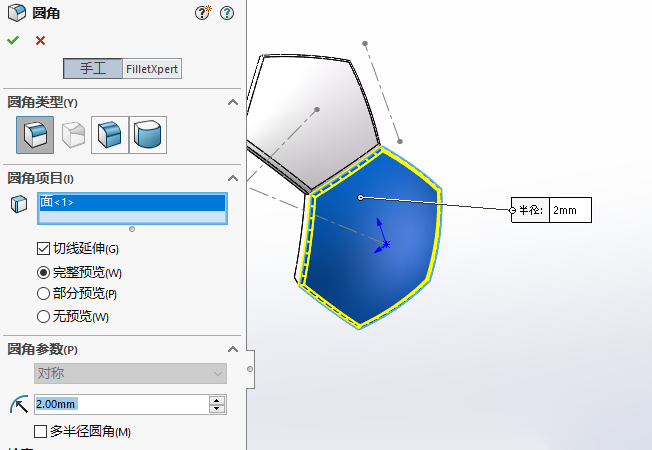Select the full round fillet type icon
Viewport: 652px width, 450px height.
[148, 135]
